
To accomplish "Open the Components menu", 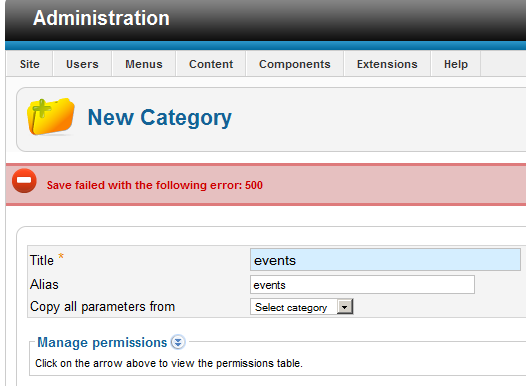I will point(295,64).
